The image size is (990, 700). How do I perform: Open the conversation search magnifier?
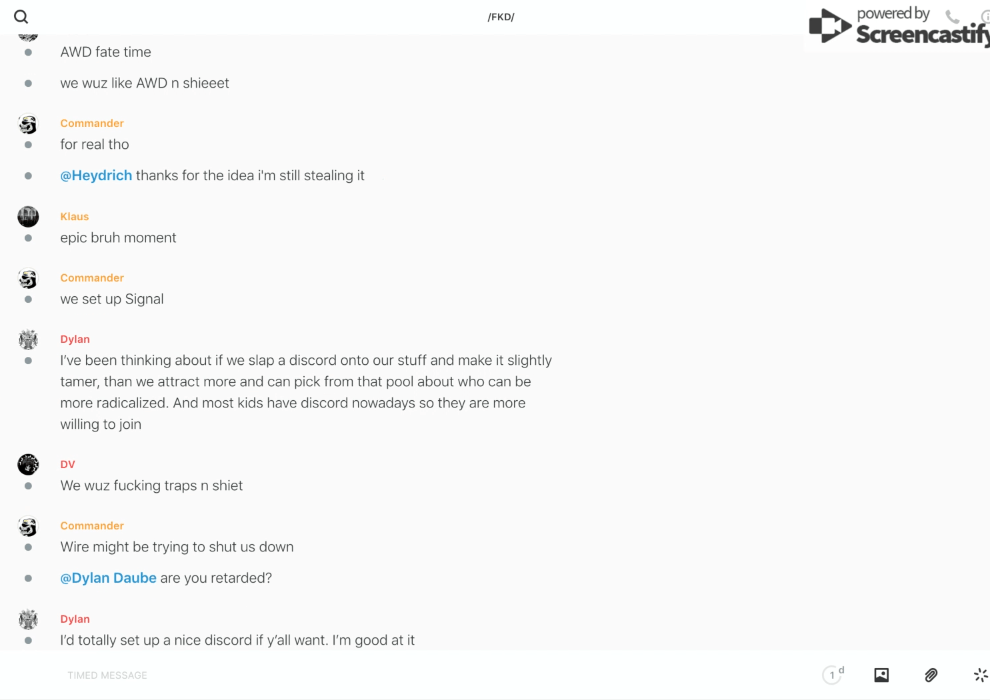[21, 17]
